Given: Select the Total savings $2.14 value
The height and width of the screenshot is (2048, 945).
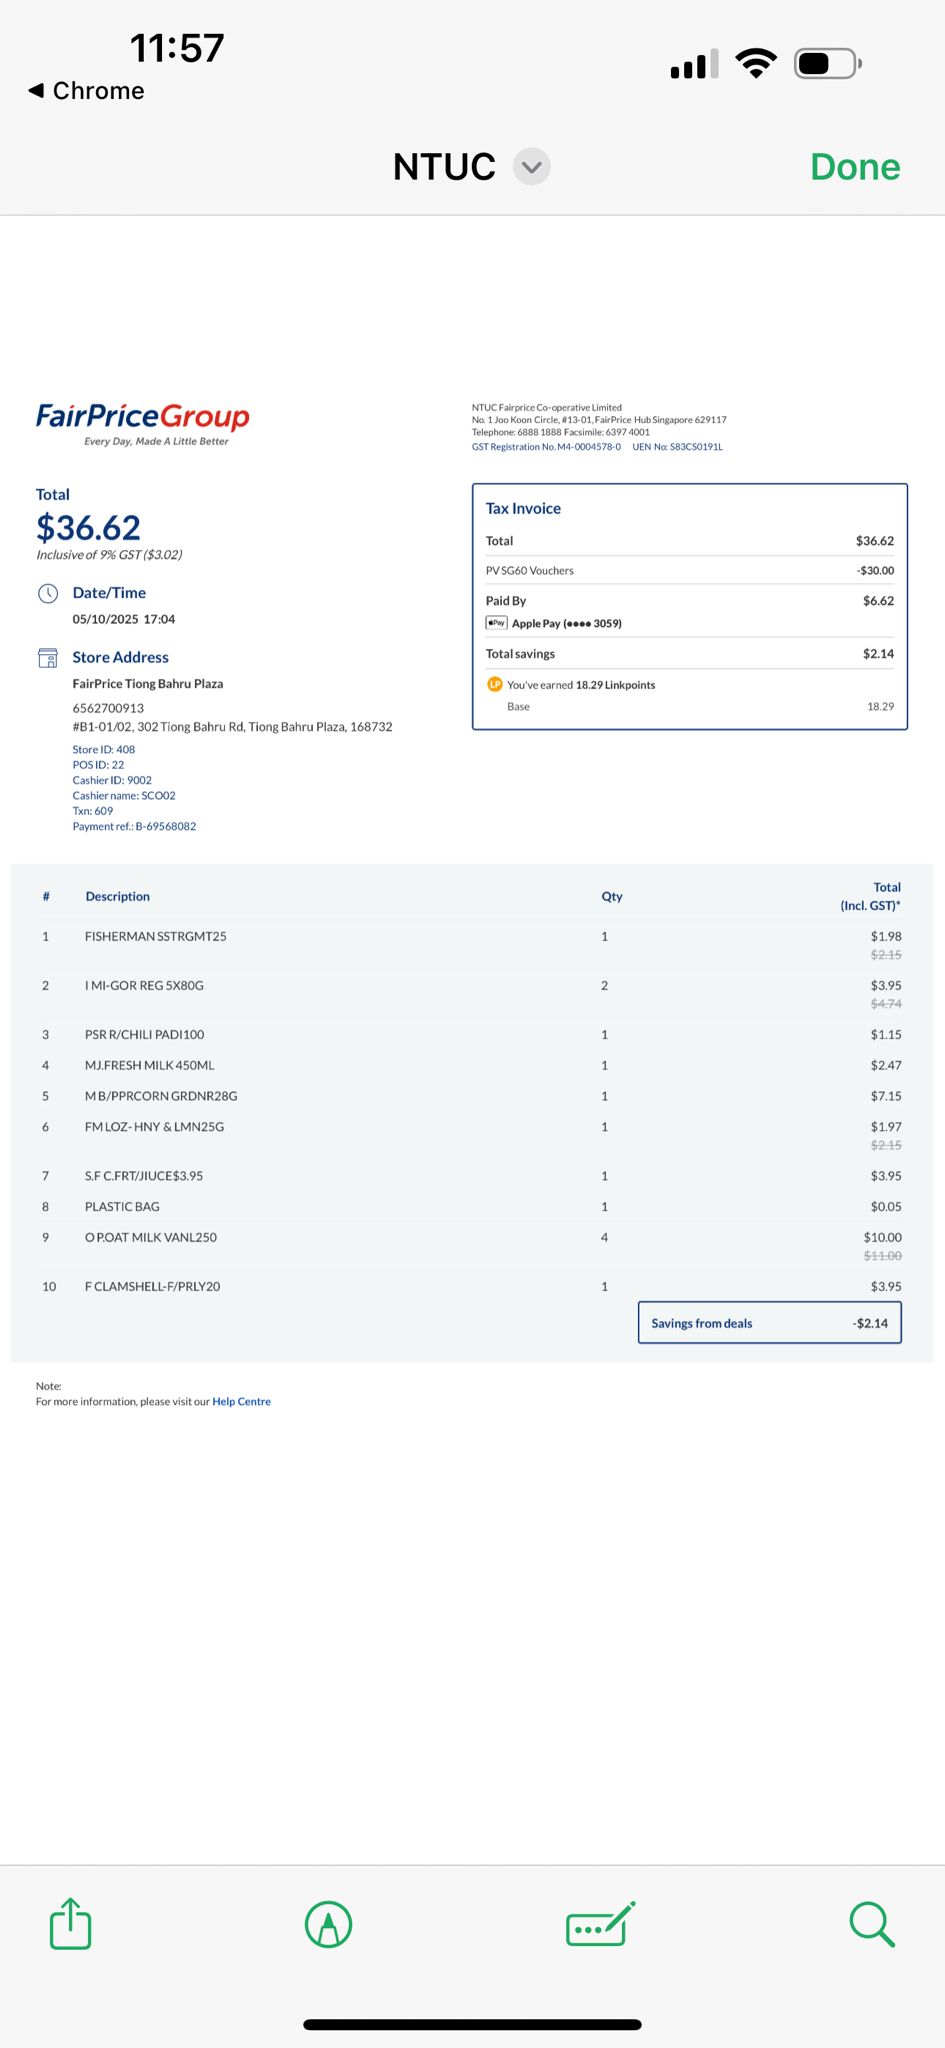Looking at the screenshot, I should (x=879, y=654).
